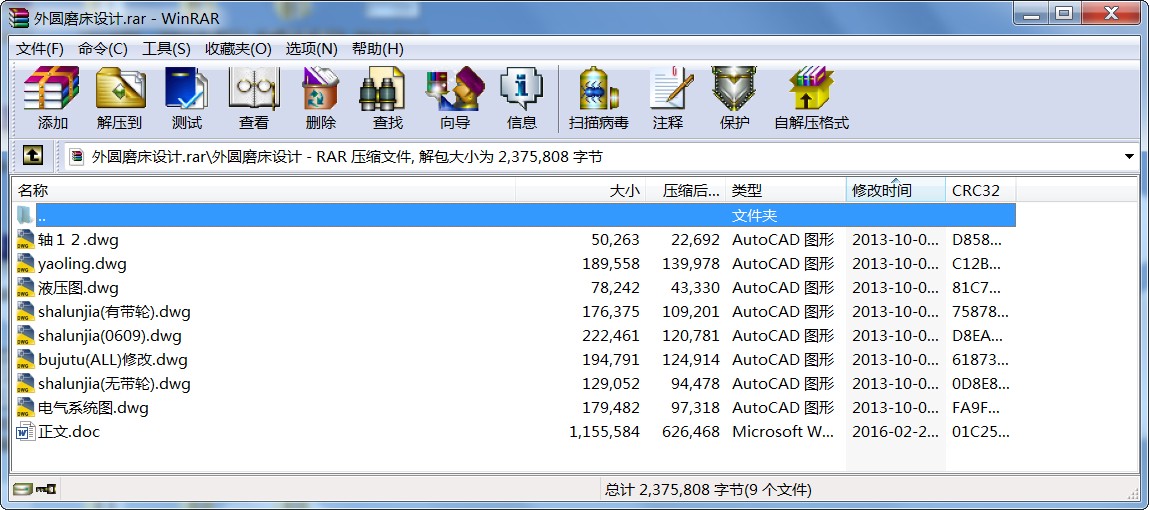This screenshot has height=510, width=1149.
Task: Run the Test (测试) archive tool
Action: [x=186, y=98]
